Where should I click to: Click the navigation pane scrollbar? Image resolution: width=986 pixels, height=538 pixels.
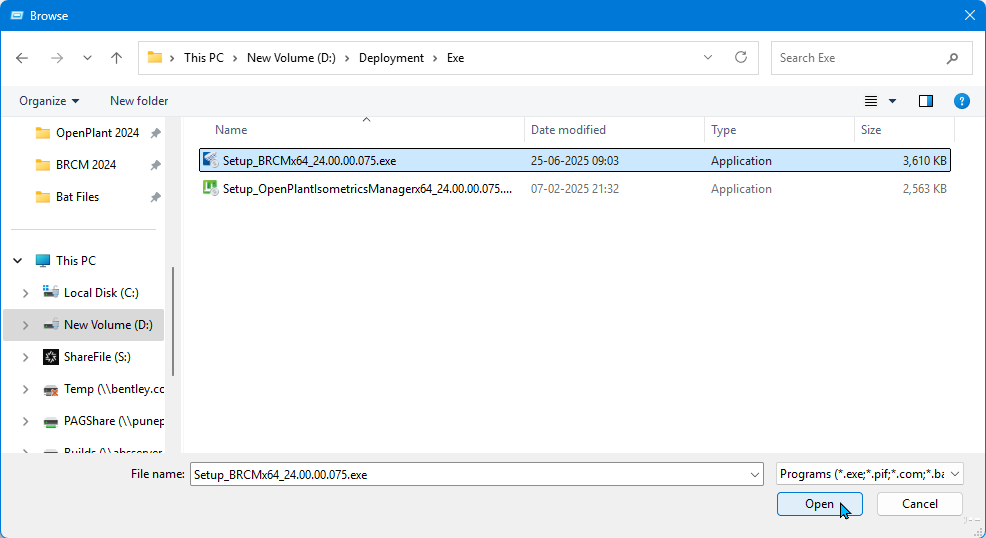[x=173, y=322]
